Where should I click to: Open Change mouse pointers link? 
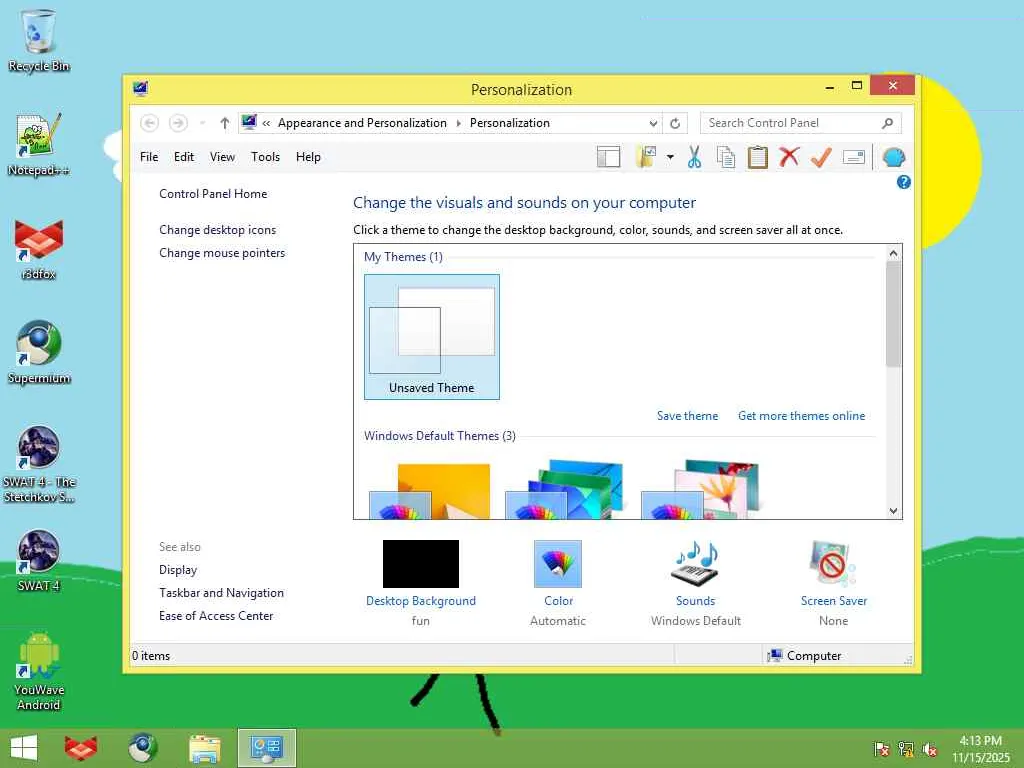point(222,253)
